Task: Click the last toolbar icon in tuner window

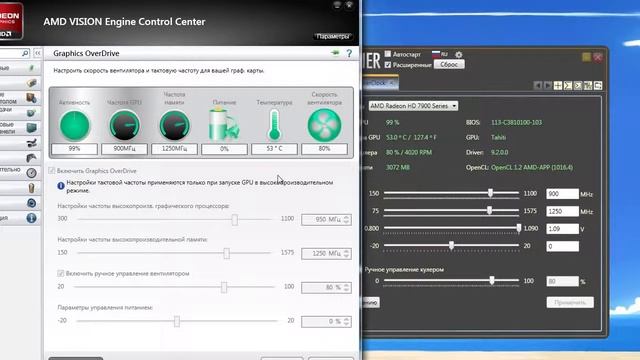Action: (598, 85)
